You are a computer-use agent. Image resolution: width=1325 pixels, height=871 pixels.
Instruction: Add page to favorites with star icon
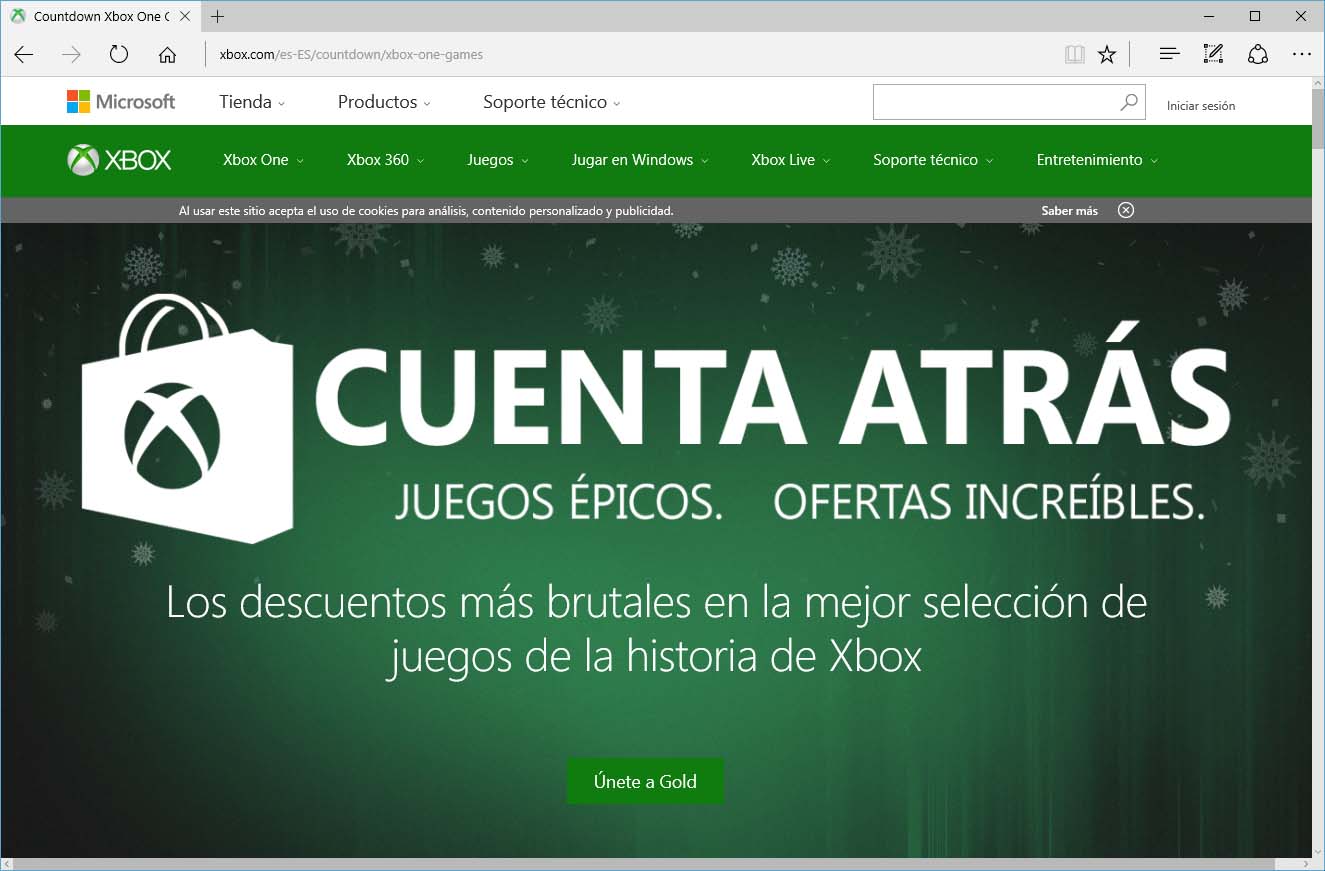point(1107,54)
